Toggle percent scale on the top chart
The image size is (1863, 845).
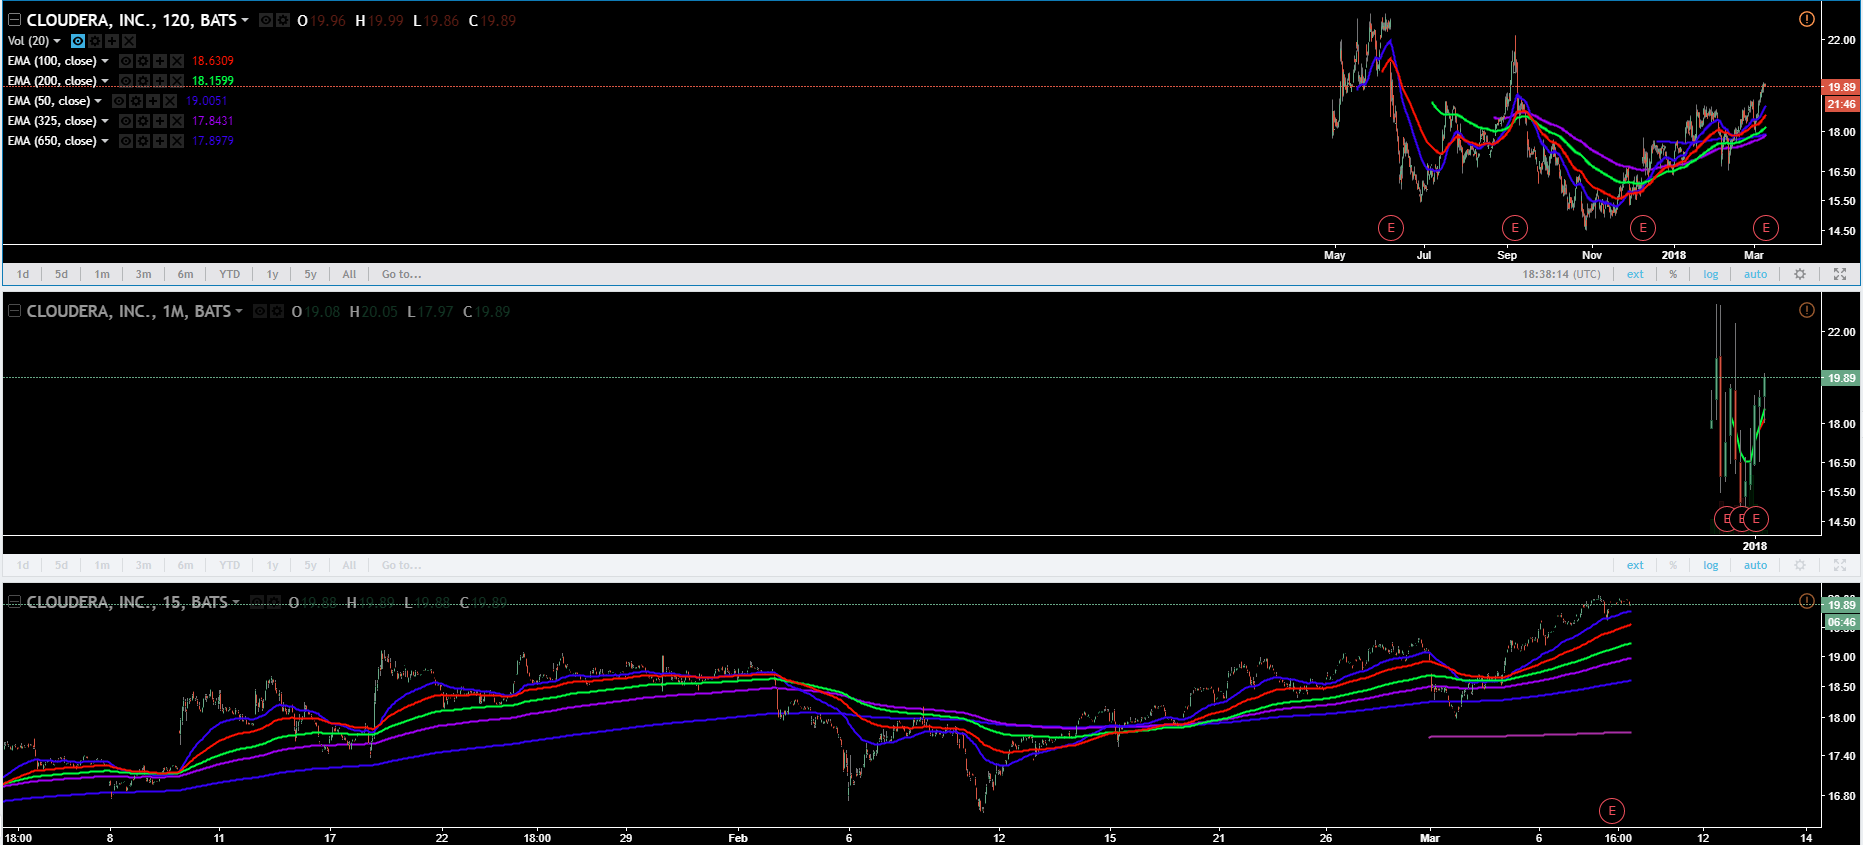click(1673, 274)
